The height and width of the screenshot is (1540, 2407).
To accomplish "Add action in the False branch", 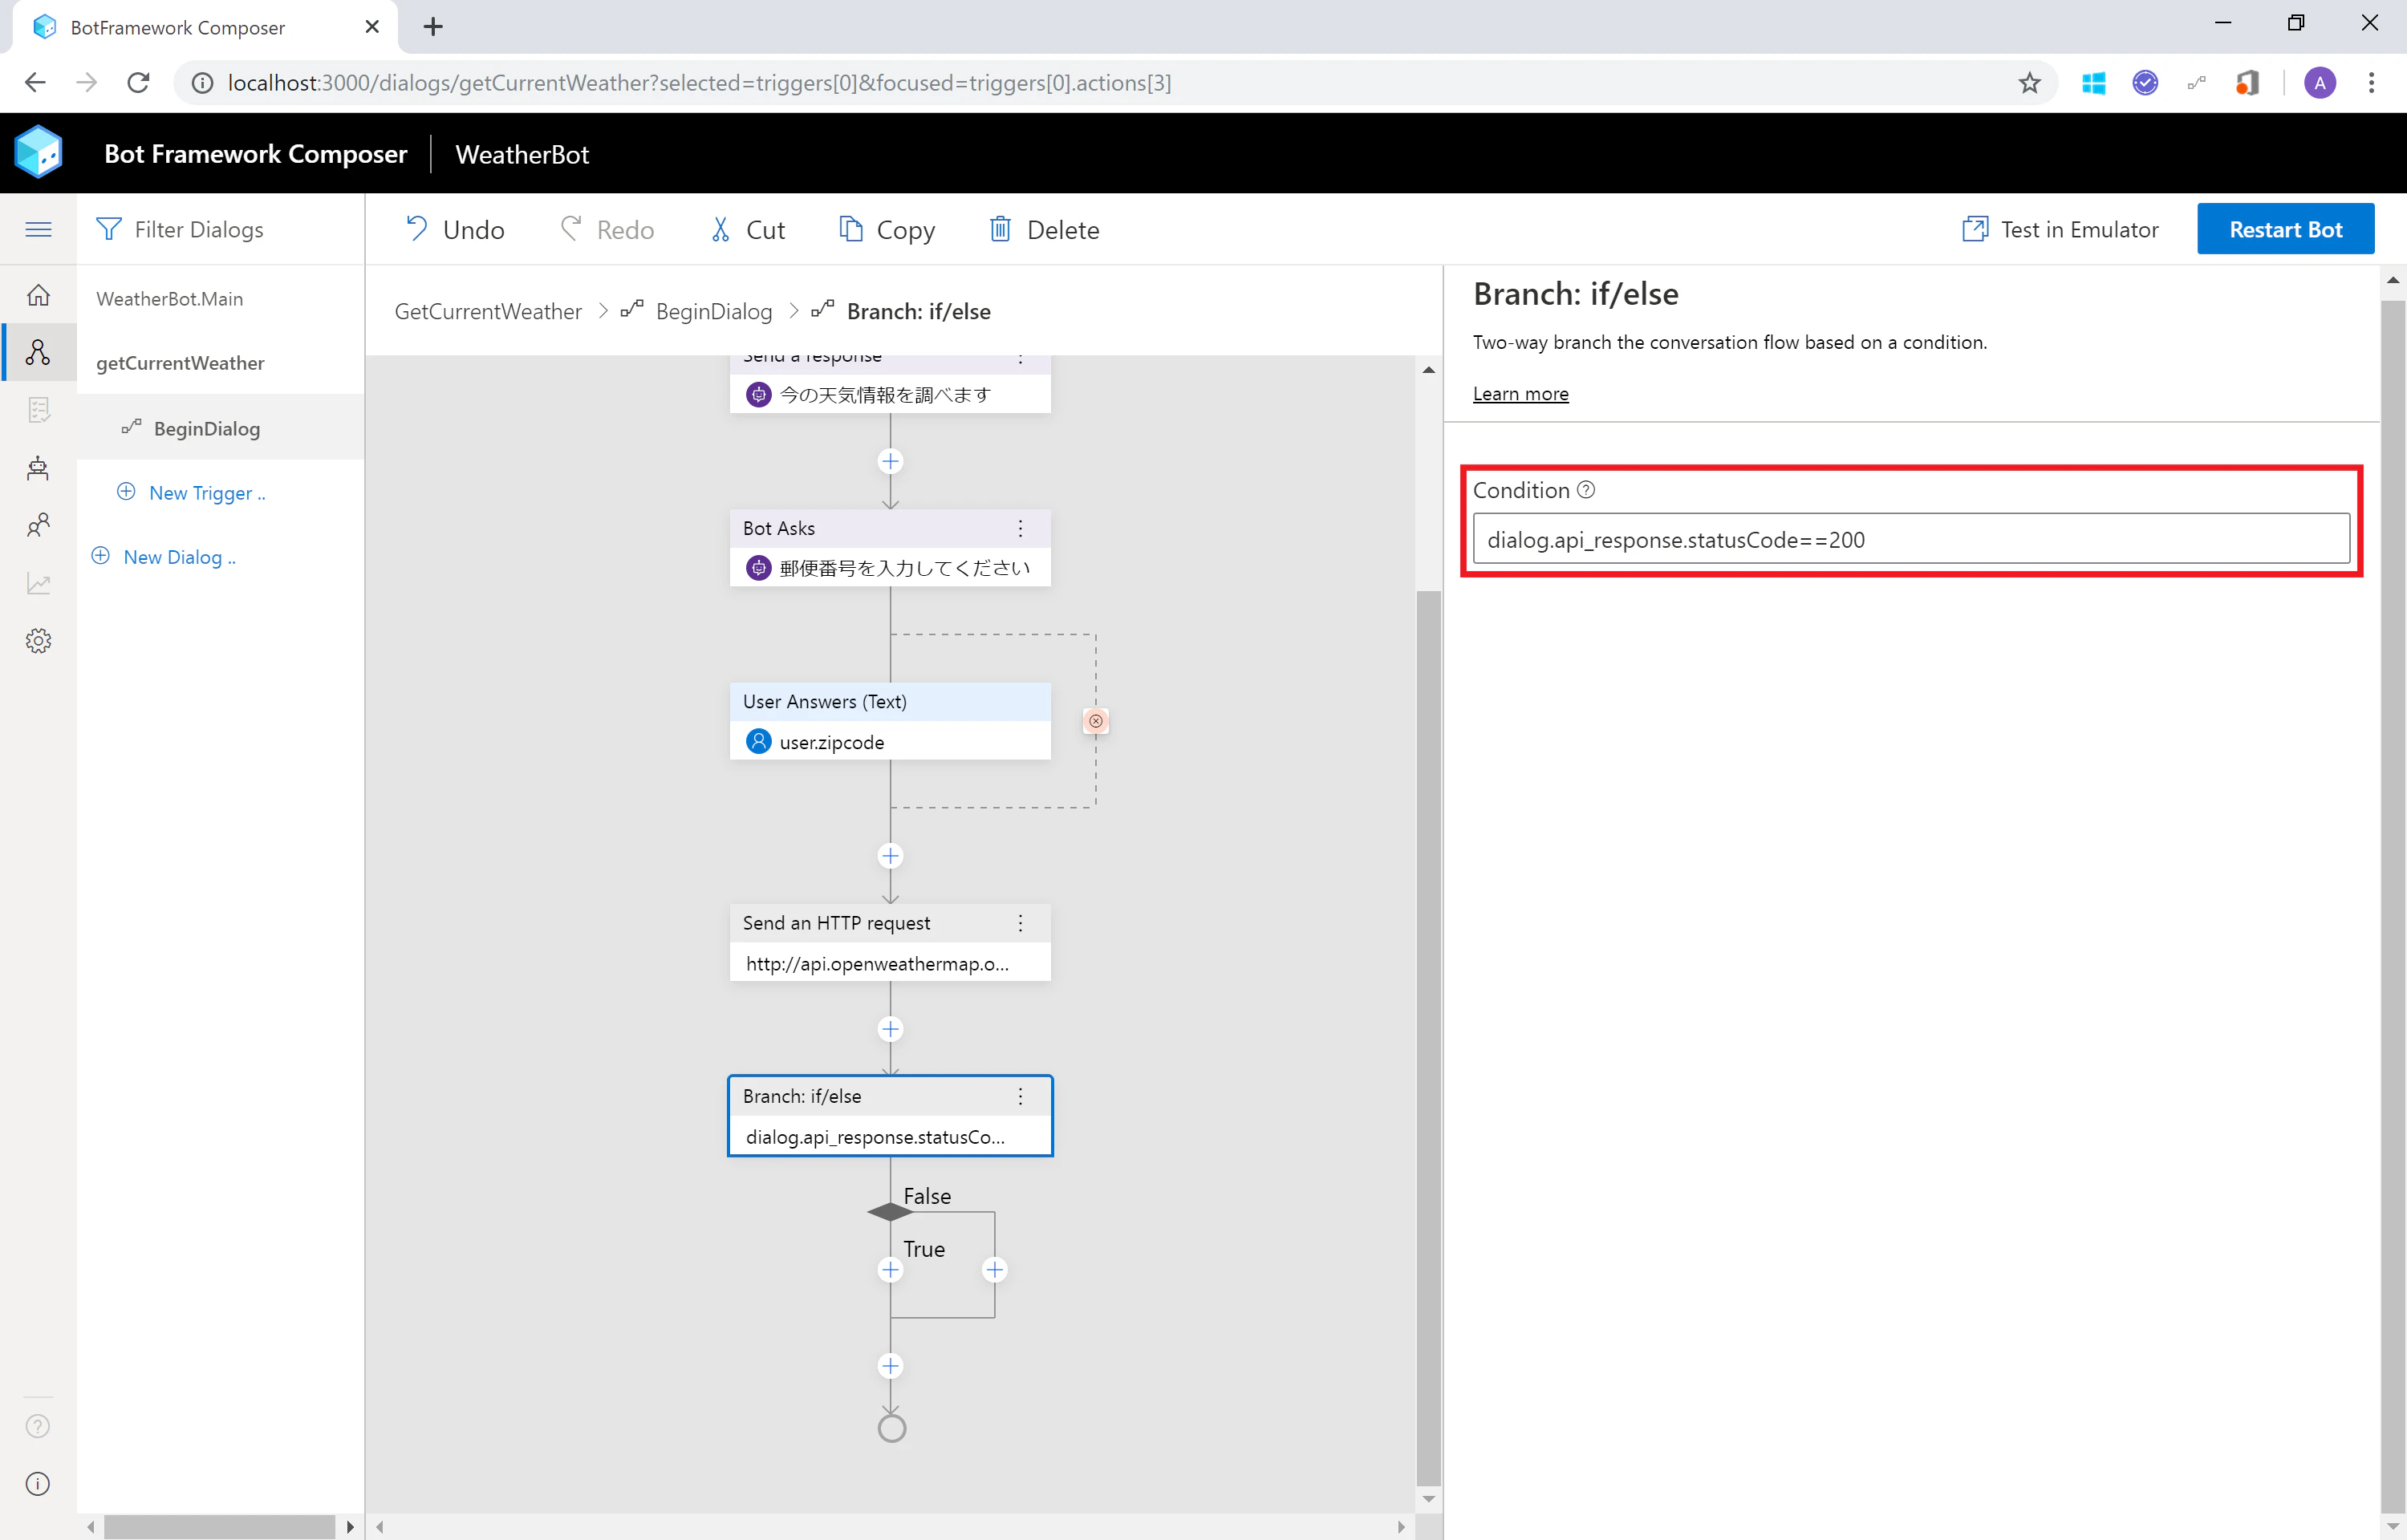I will point(995,1270).
